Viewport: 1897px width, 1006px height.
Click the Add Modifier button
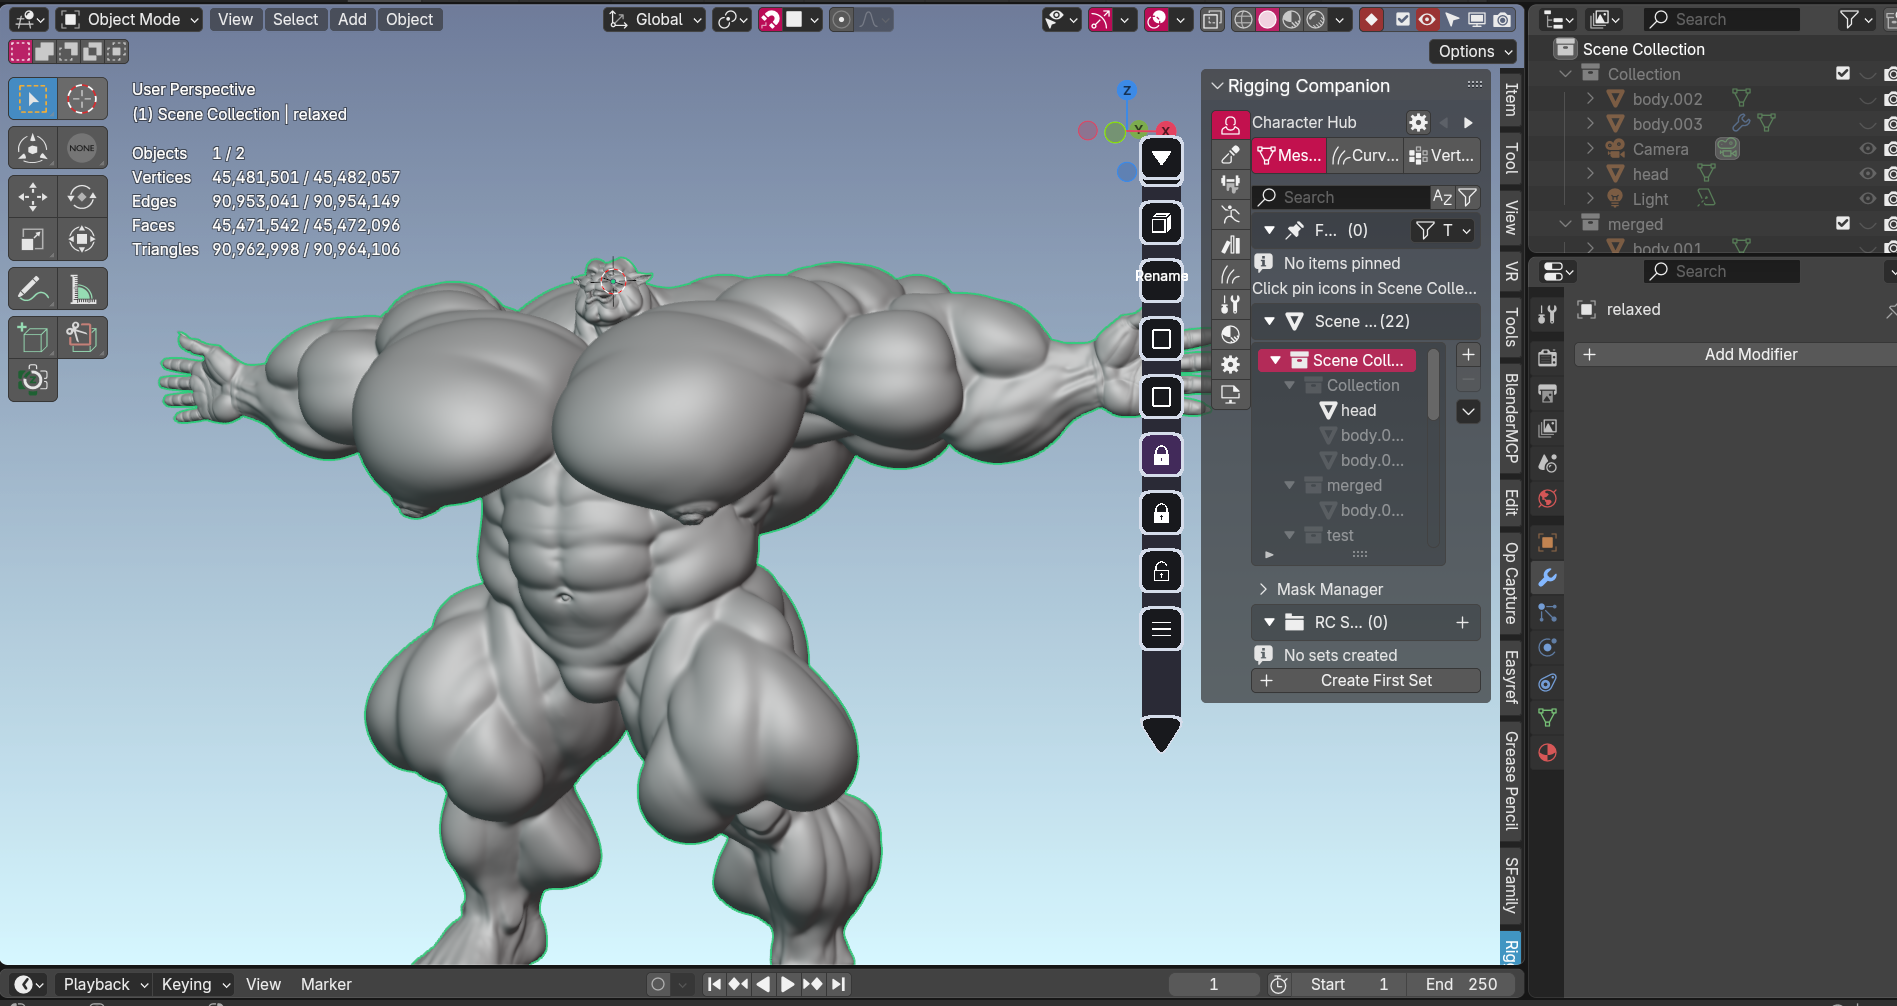click(x=1750, y=355)
